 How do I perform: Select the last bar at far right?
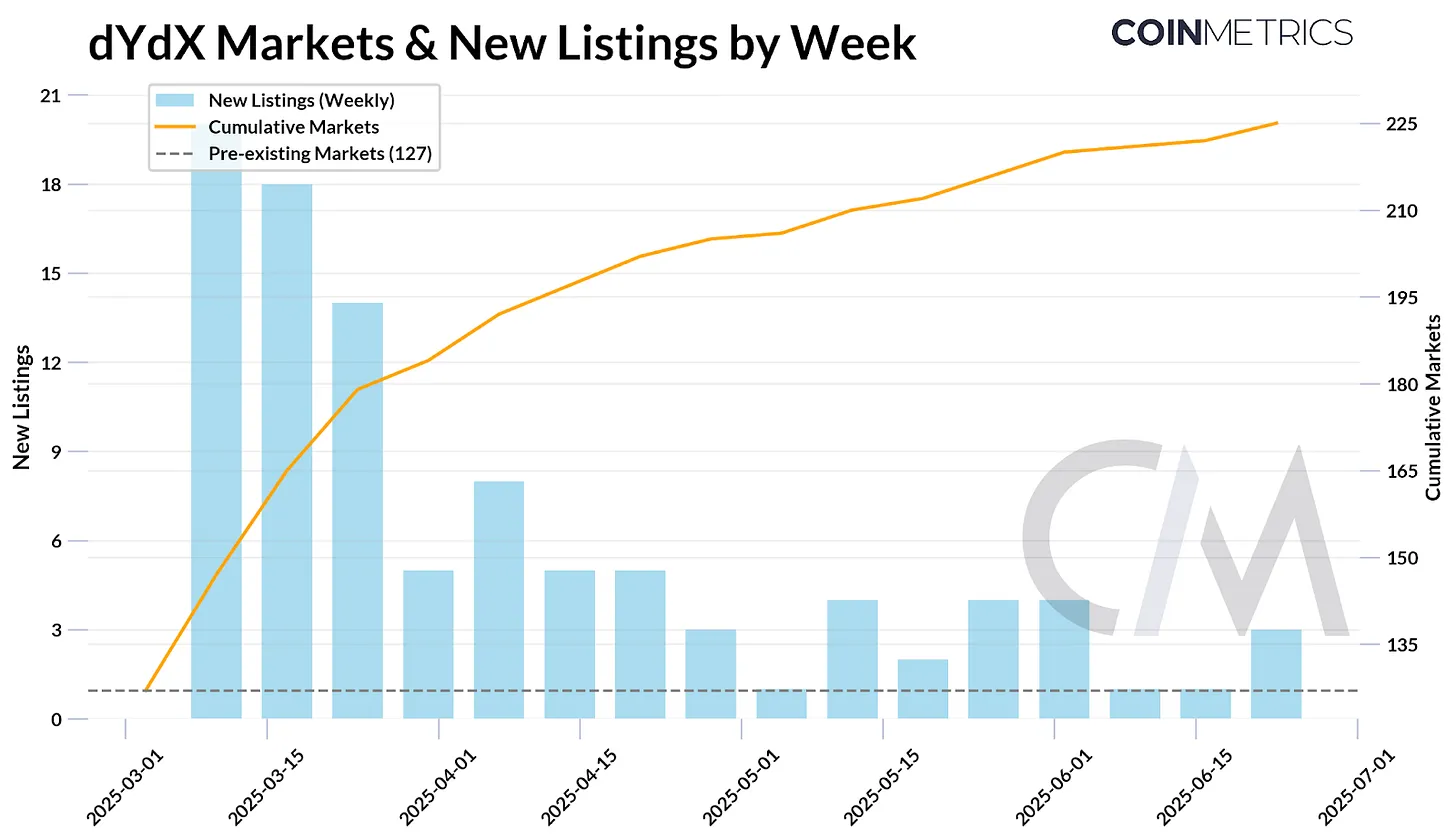(x=1276, y=673)
